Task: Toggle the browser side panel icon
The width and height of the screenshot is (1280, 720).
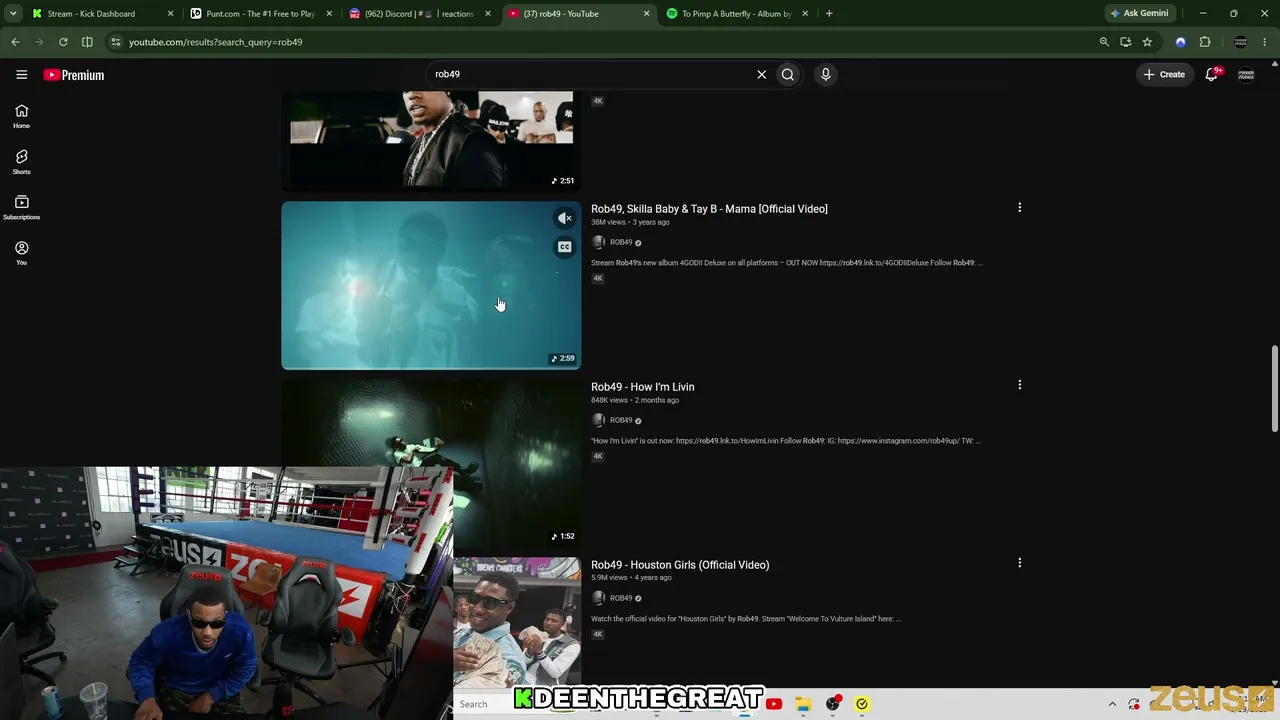Action: (x=87, y=42)
